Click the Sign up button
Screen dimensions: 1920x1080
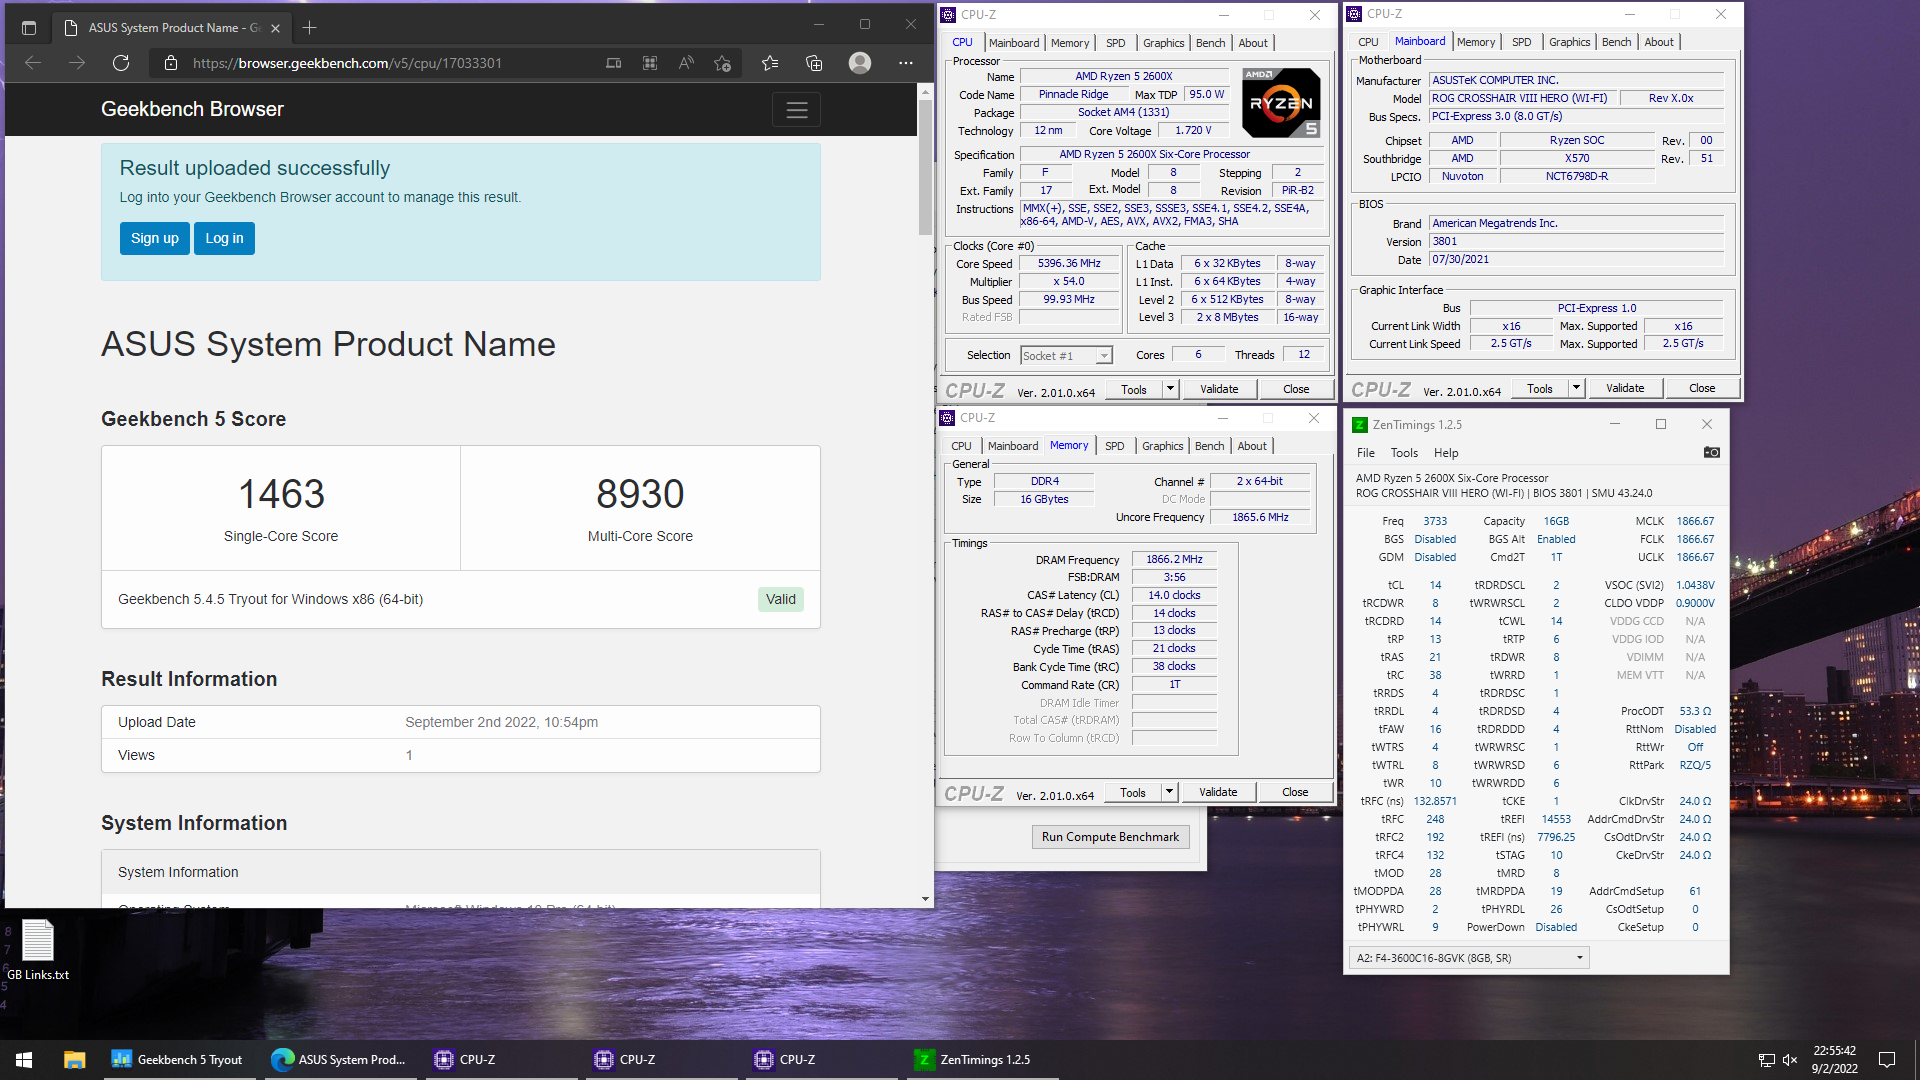tap(155, 238)
